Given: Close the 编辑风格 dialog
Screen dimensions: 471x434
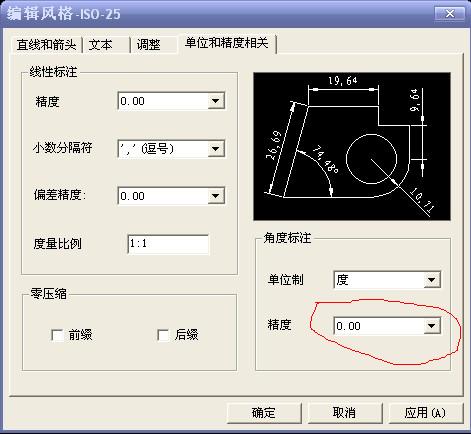Looking at the screenshot, I should point(450,14).
